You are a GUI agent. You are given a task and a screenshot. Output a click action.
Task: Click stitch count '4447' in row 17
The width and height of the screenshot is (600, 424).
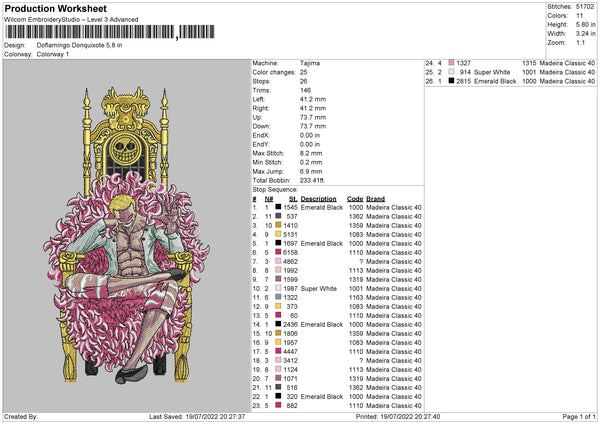pyautogui.click(x=290, y=352)
